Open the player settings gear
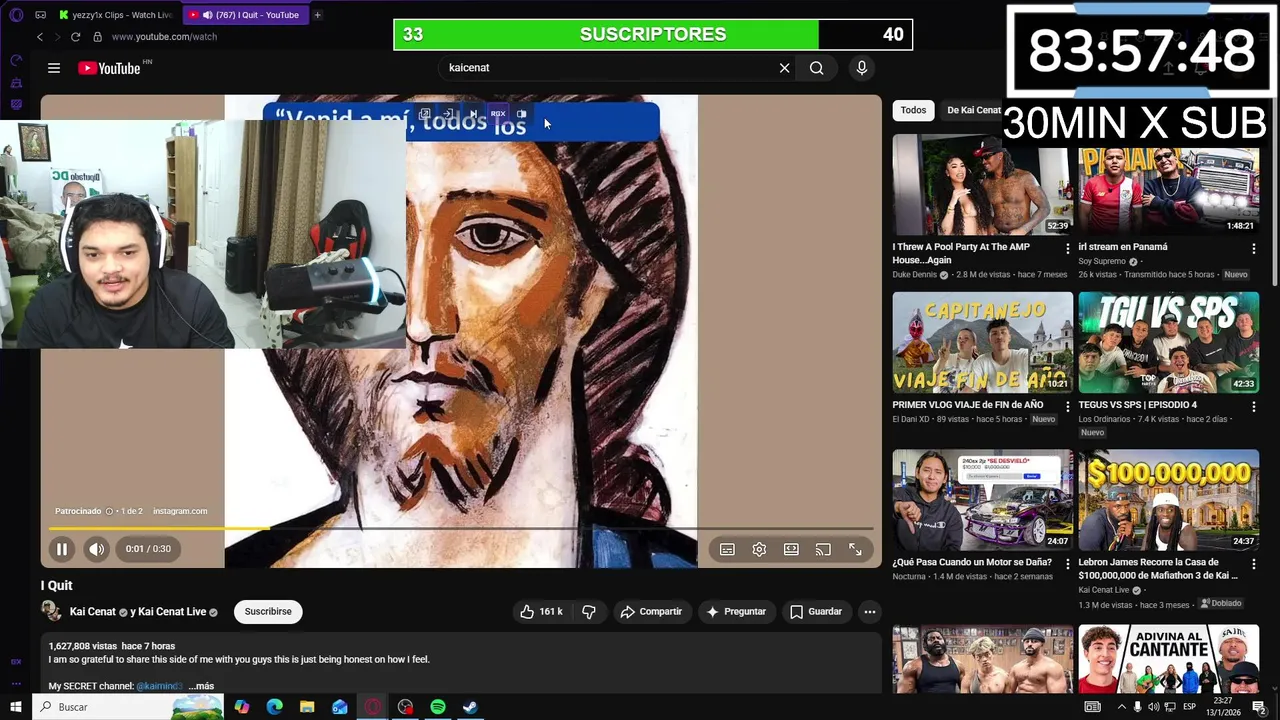Viewport: 1280px width, 720px height. coord(759,549)
